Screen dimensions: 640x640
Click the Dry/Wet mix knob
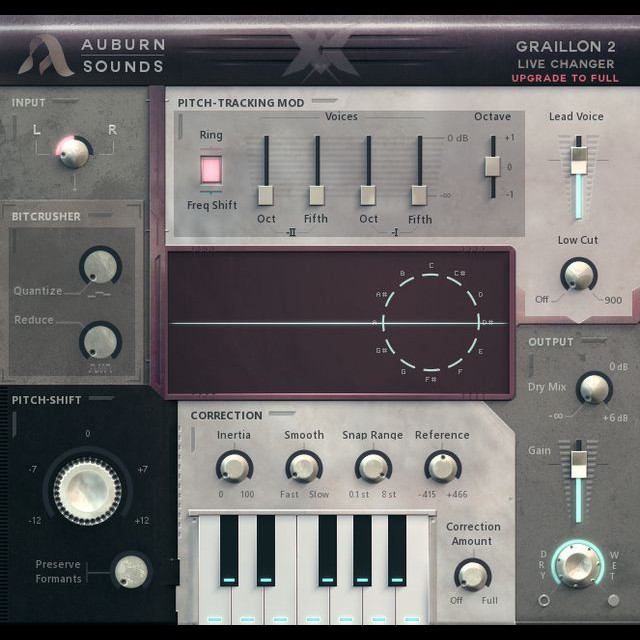click(x=578, y=565)
